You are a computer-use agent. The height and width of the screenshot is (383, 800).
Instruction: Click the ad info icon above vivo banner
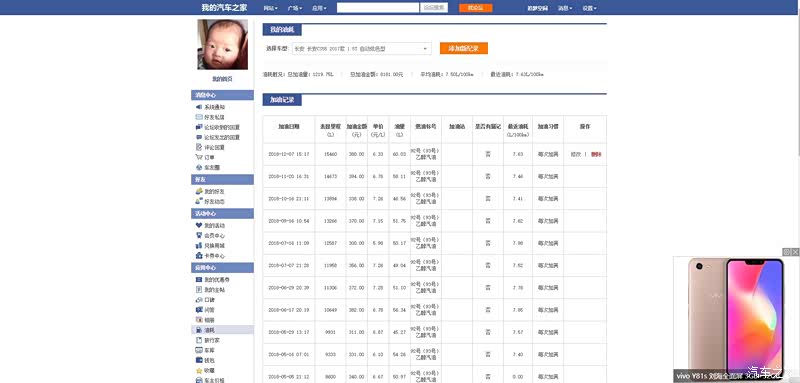tap(787, 252)
